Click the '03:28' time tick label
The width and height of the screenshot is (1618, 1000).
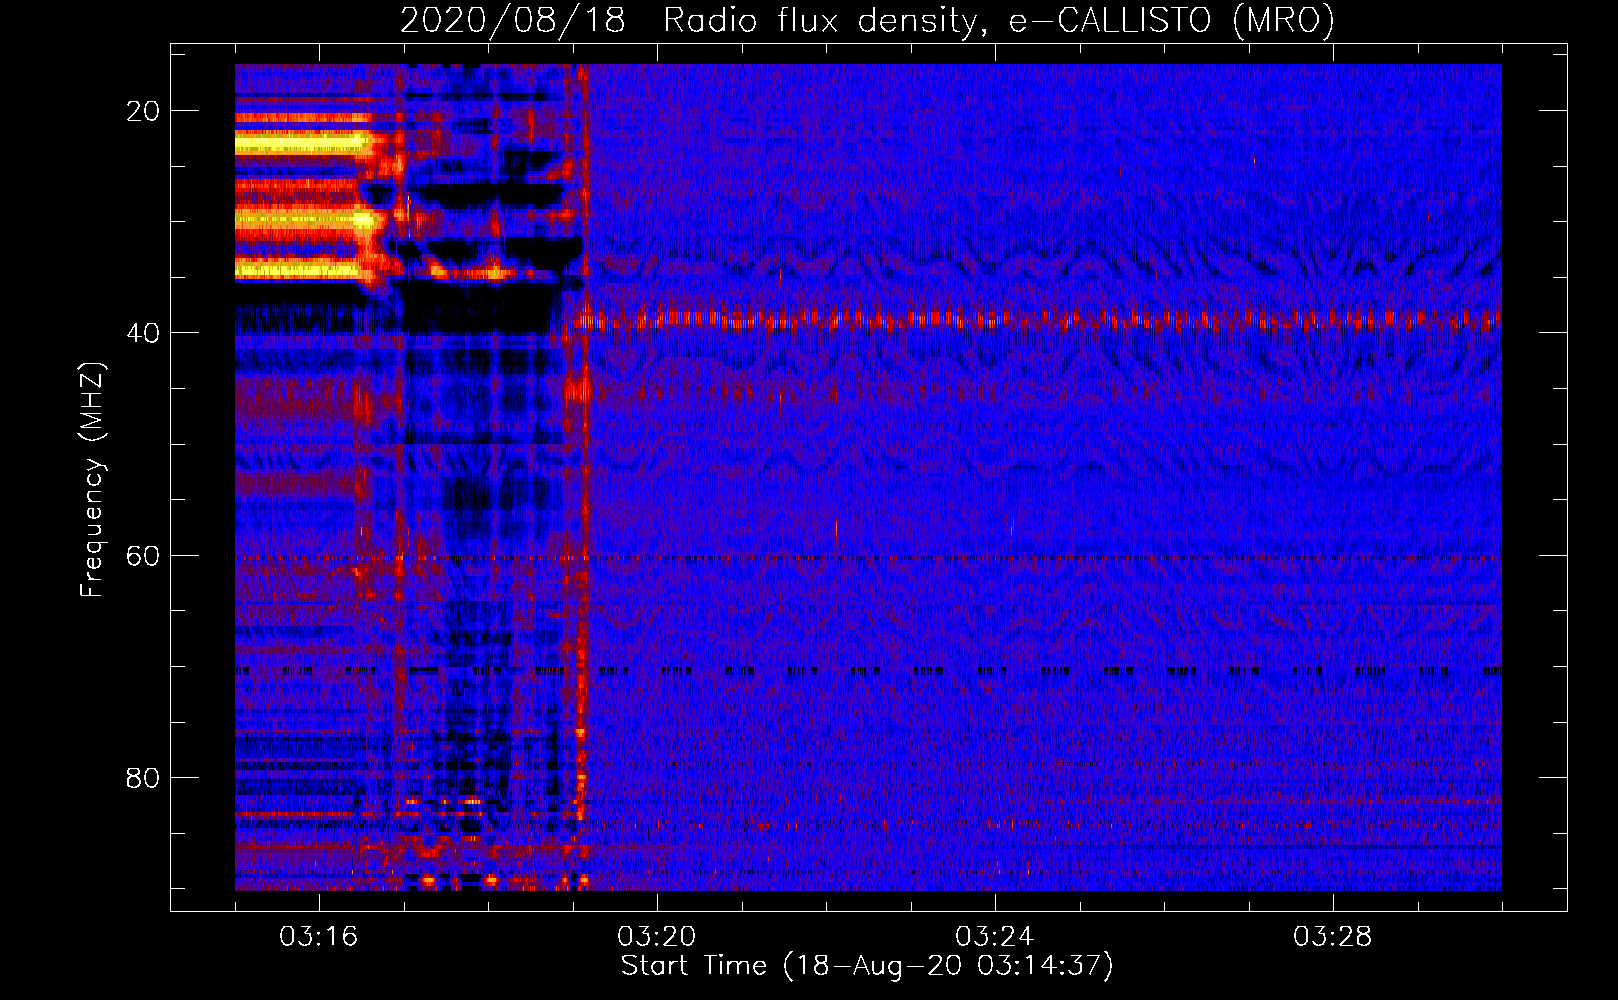coord(1333,937)
